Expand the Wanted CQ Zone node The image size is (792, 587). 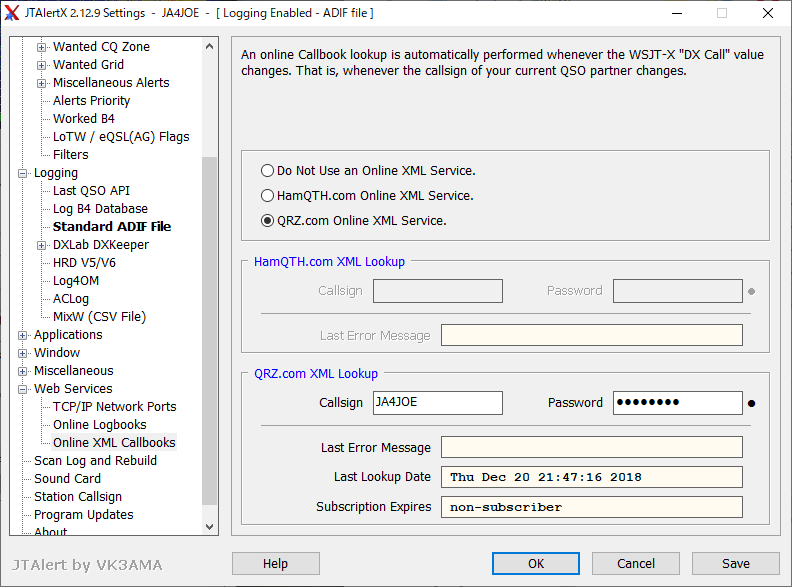(x=41, y=47)
